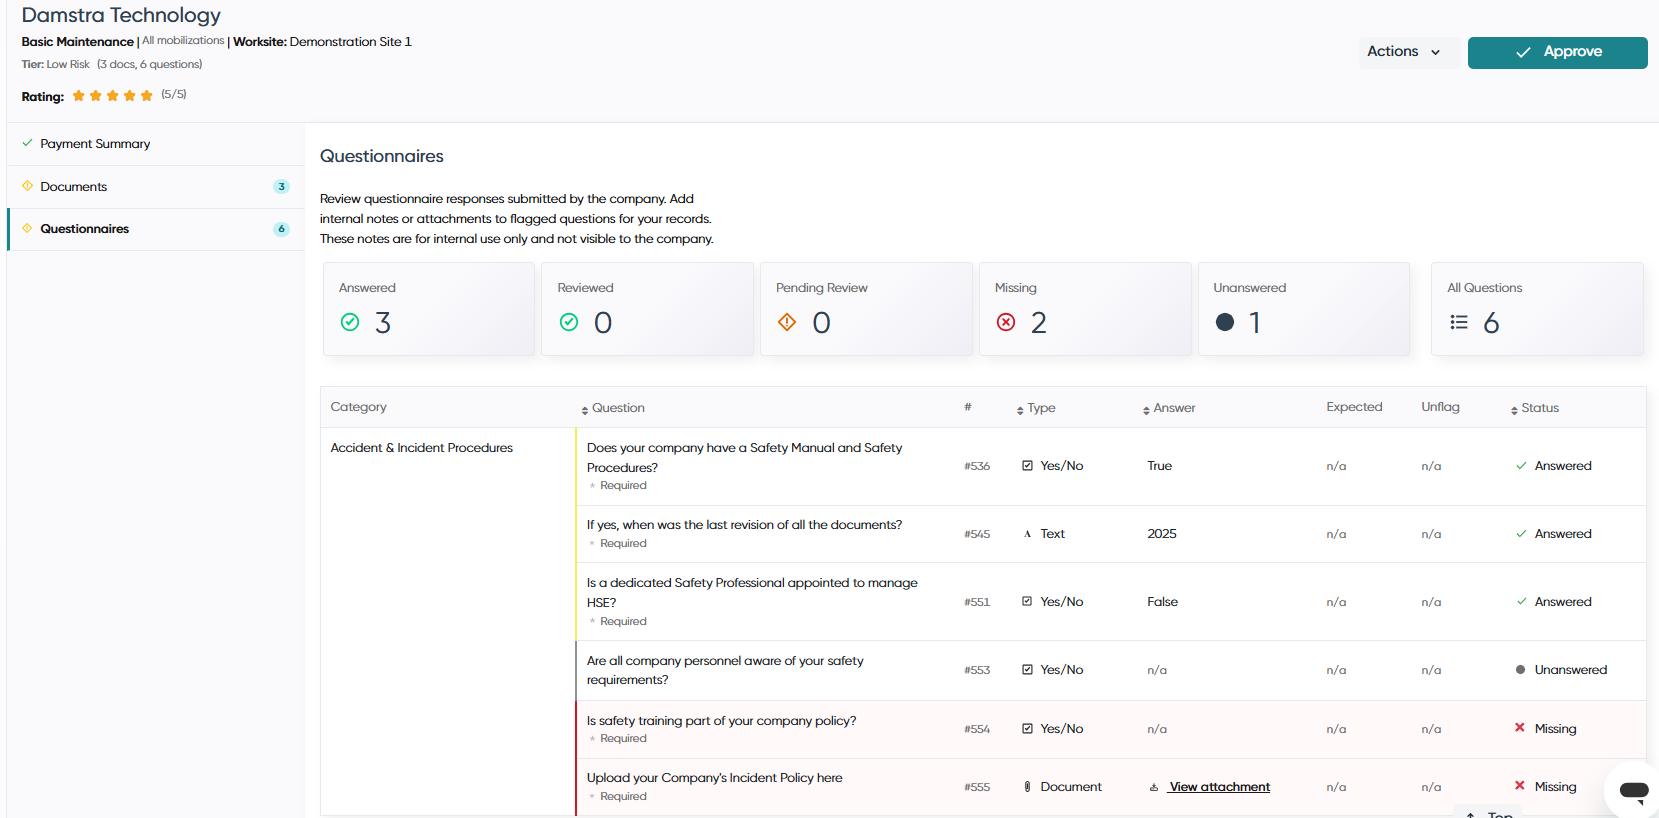Sort table by Type column
This screenshot has width=1659, height=818.
[x=1036, y=408]
